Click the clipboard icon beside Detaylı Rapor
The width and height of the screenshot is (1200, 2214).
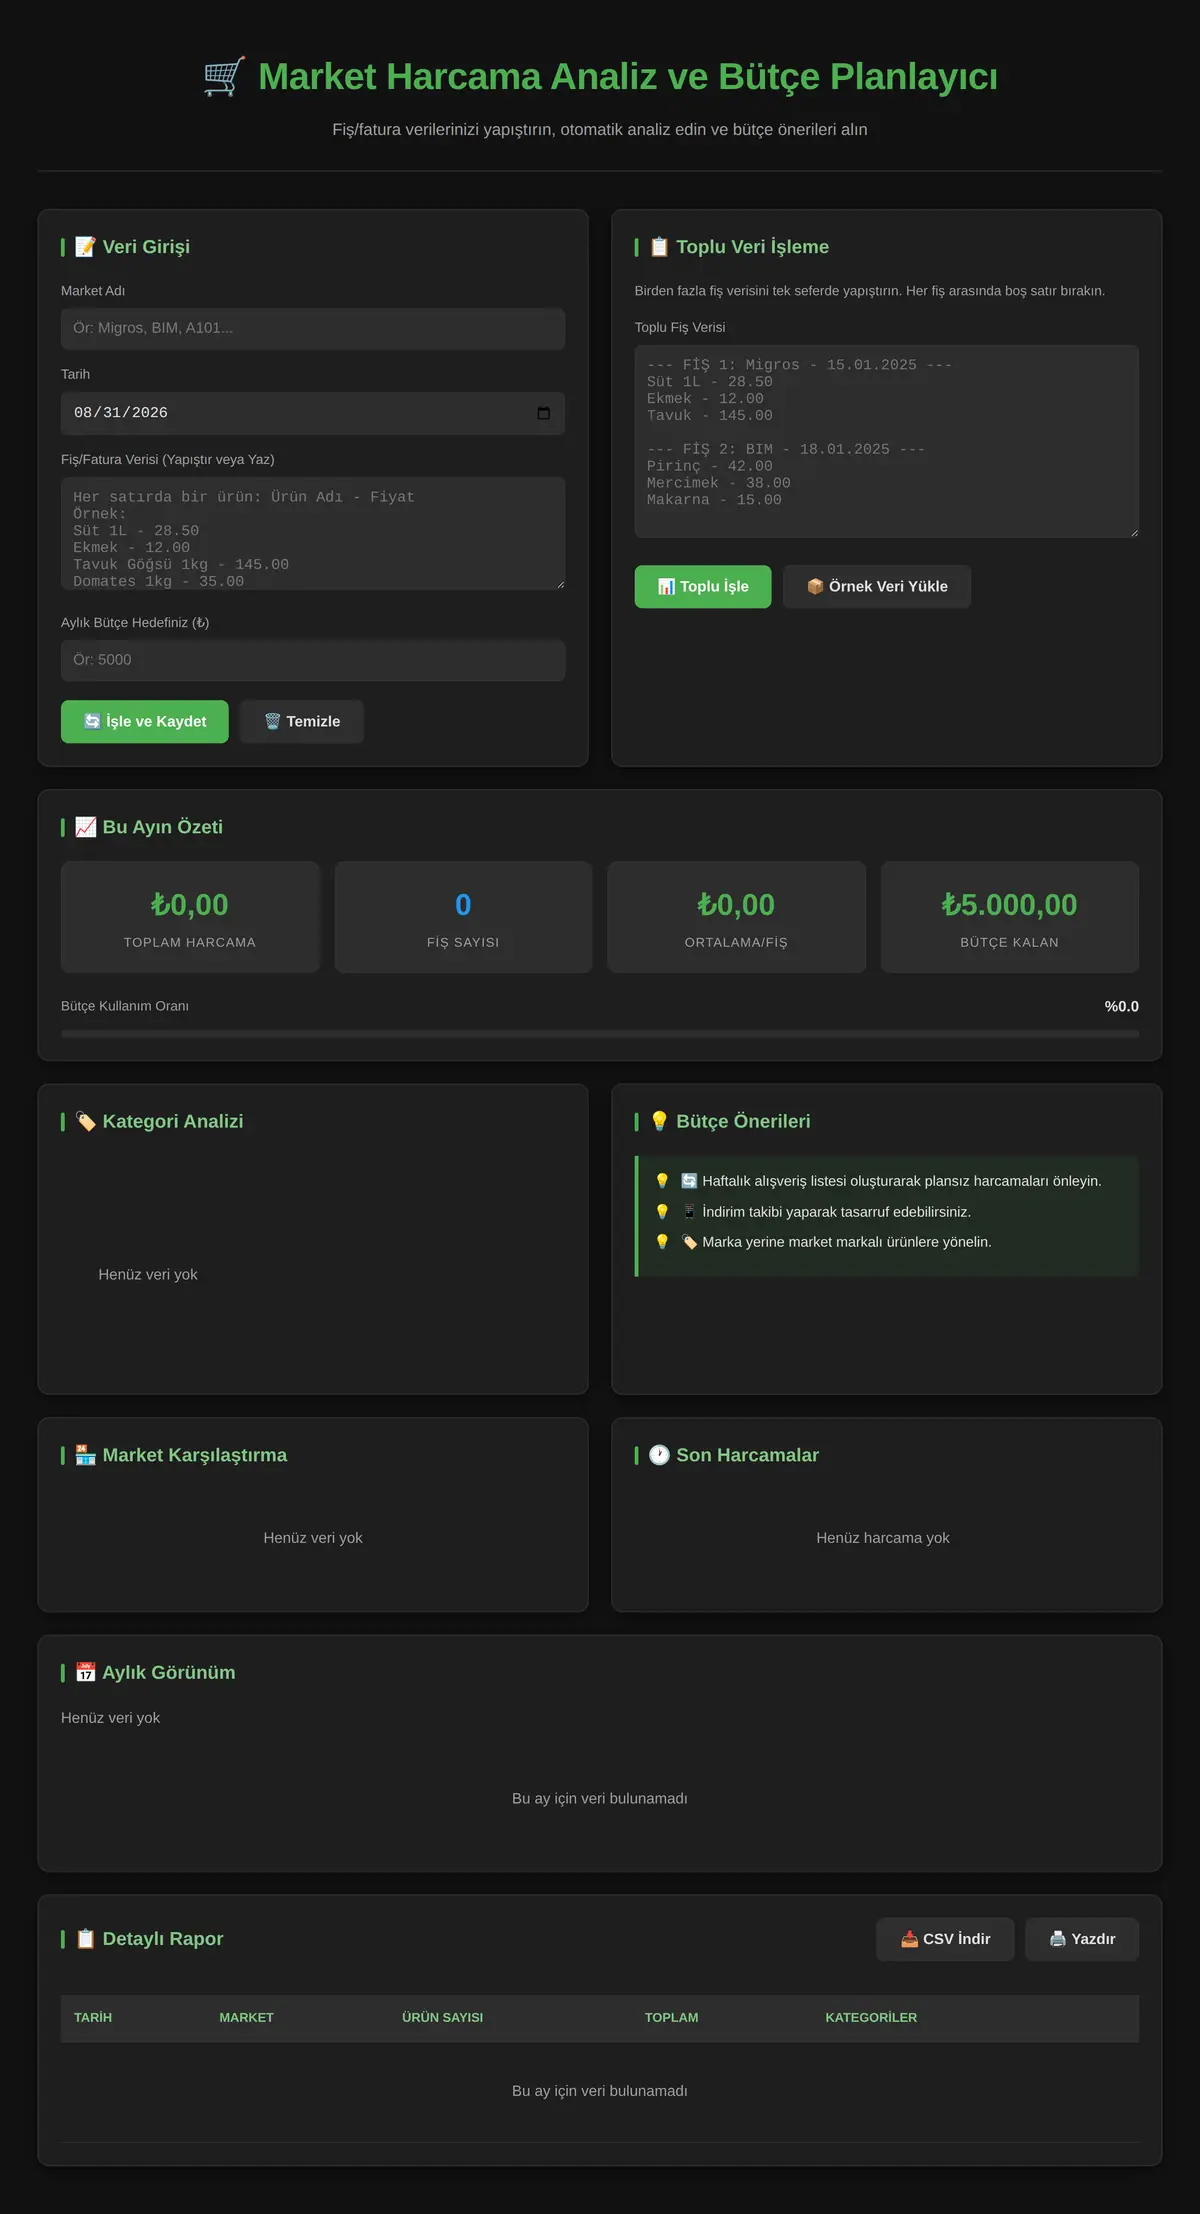(x=86, y=1938)
